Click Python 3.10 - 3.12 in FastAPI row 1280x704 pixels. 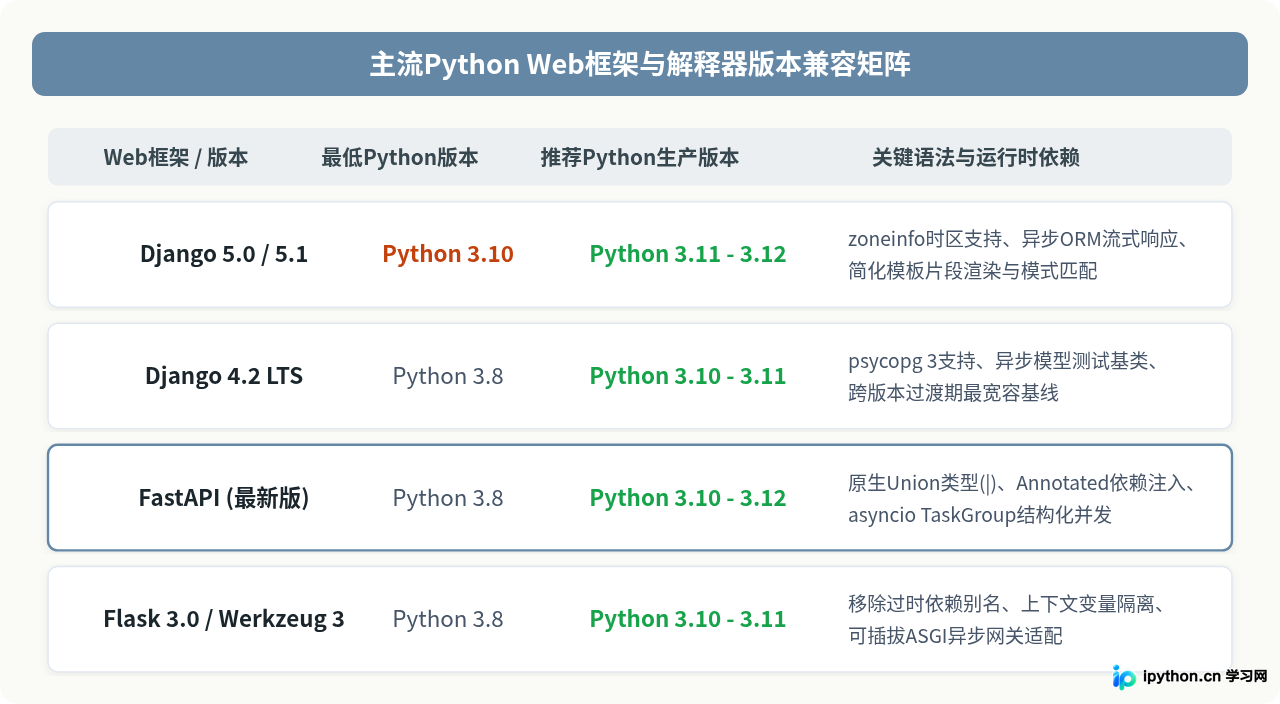click(x=688, y=498)
